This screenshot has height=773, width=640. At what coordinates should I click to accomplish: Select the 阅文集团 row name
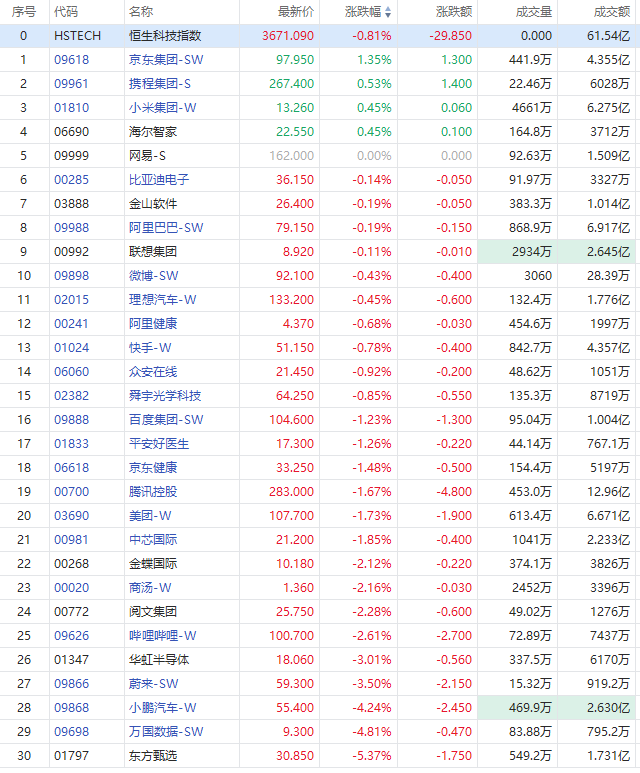(153, 612)
